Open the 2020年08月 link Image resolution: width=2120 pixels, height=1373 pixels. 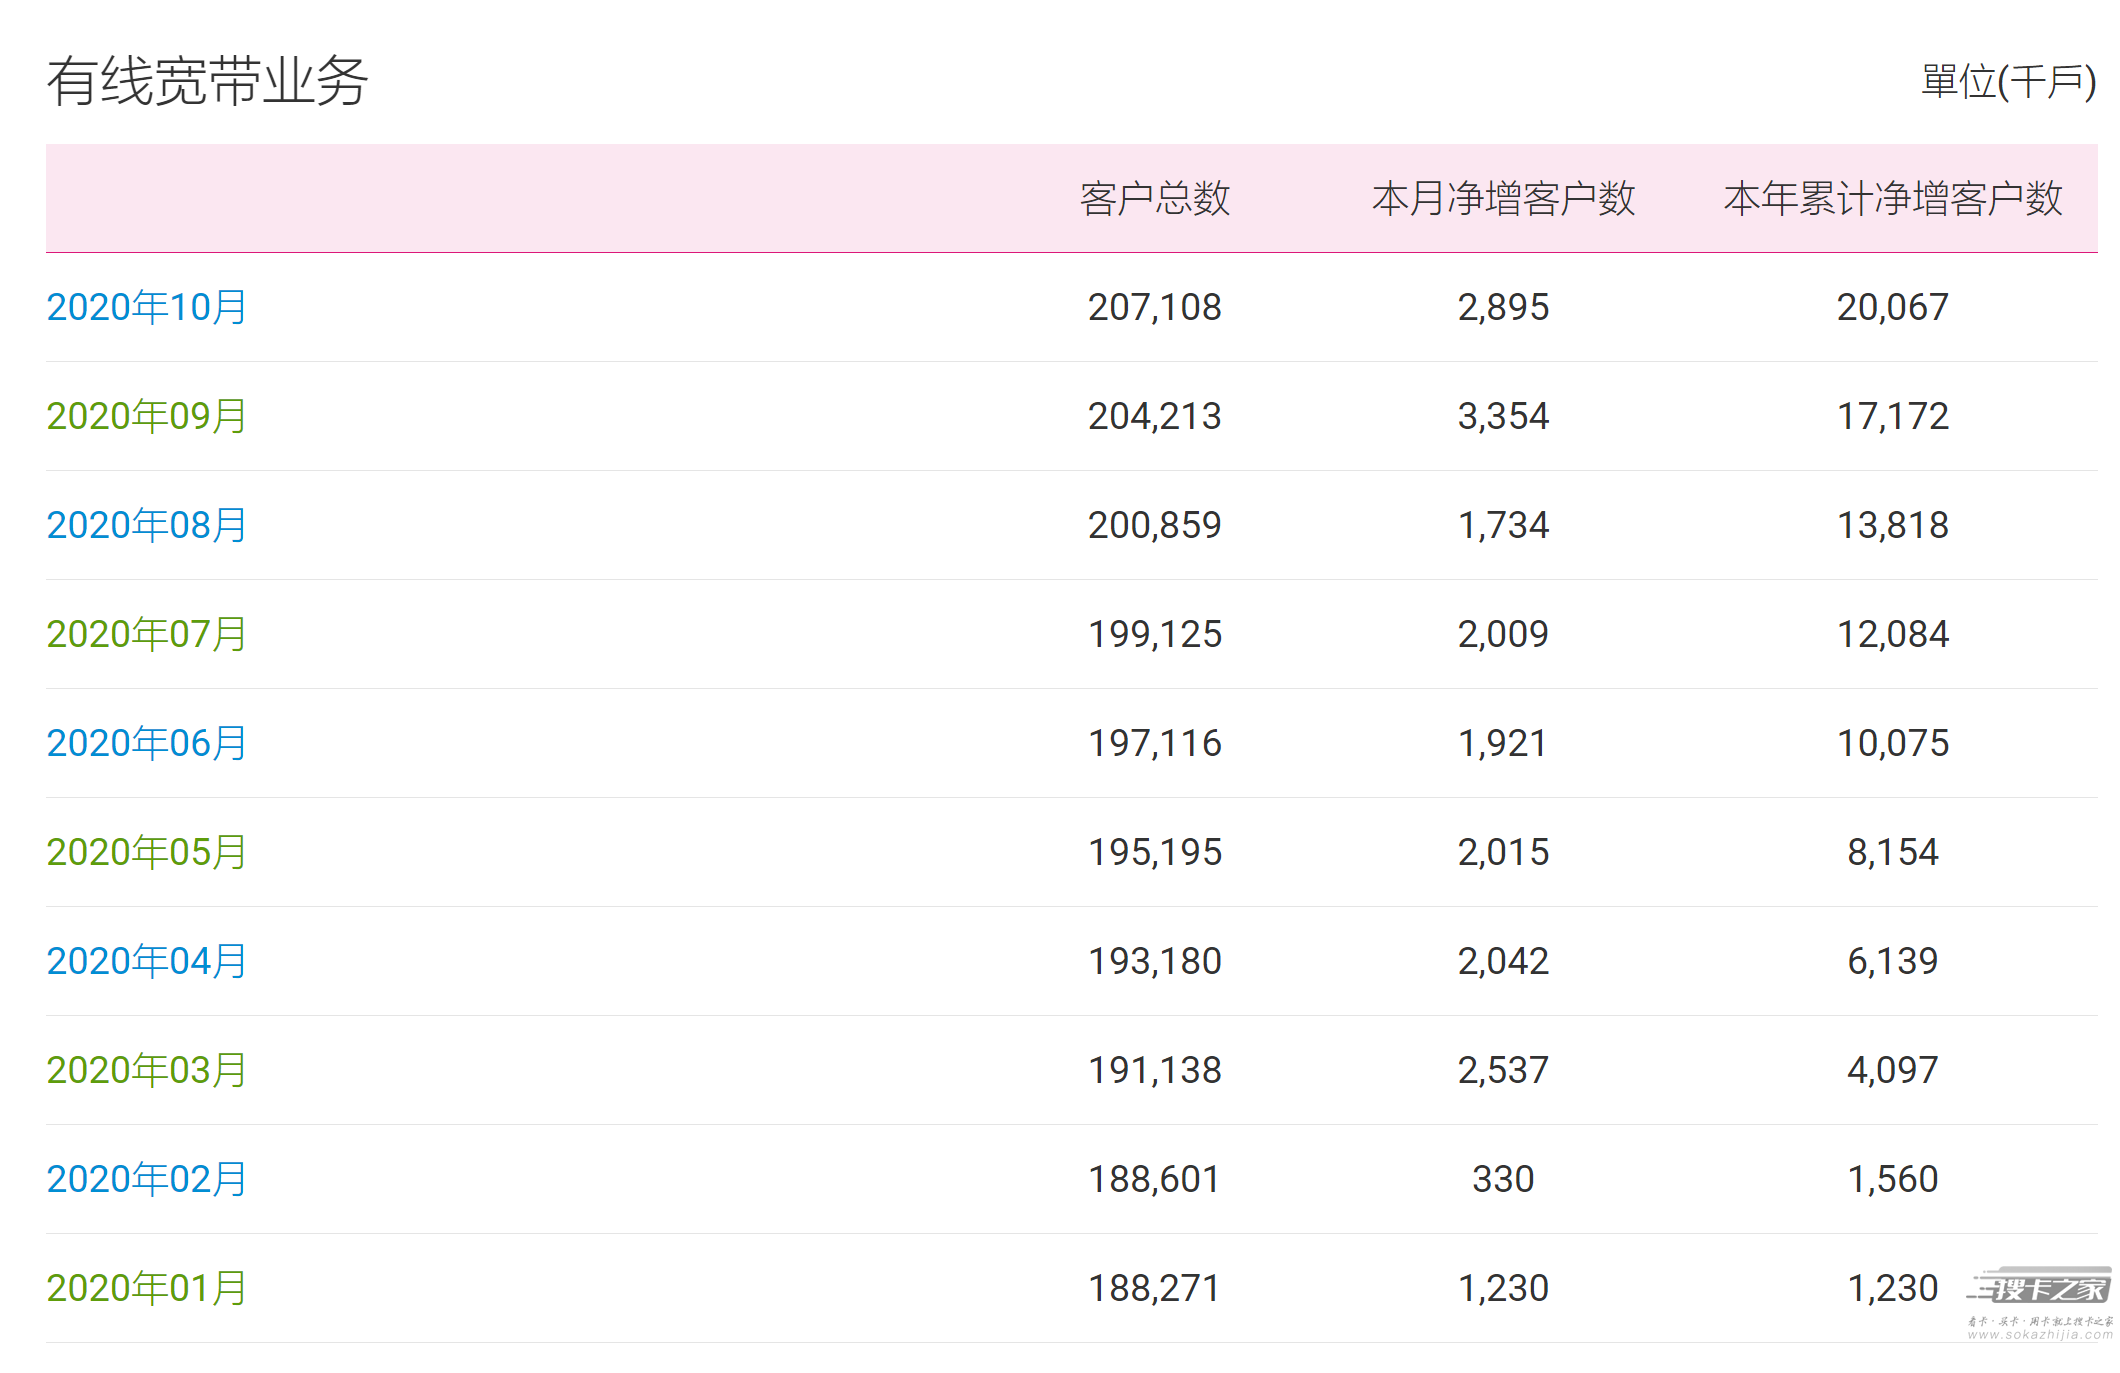(x=146, y=525)
